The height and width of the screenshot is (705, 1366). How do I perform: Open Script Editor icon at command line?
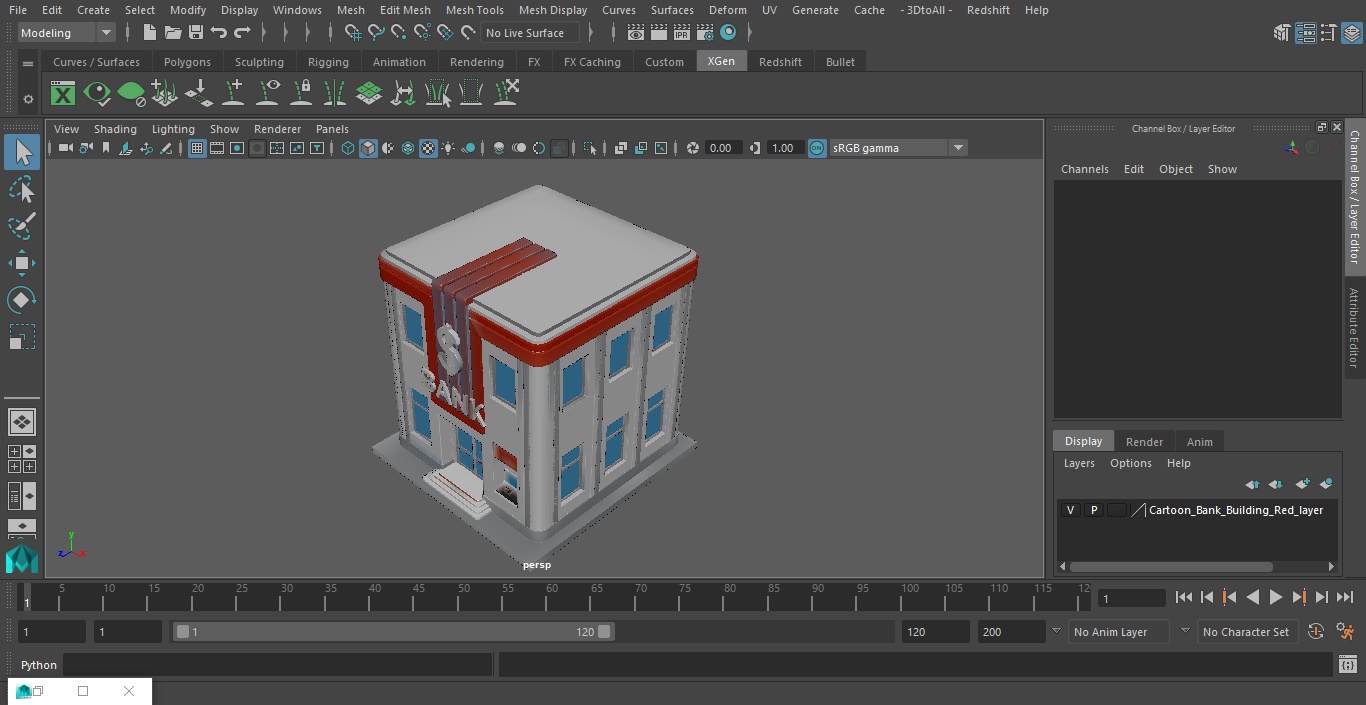click(x=1347, y=664)
